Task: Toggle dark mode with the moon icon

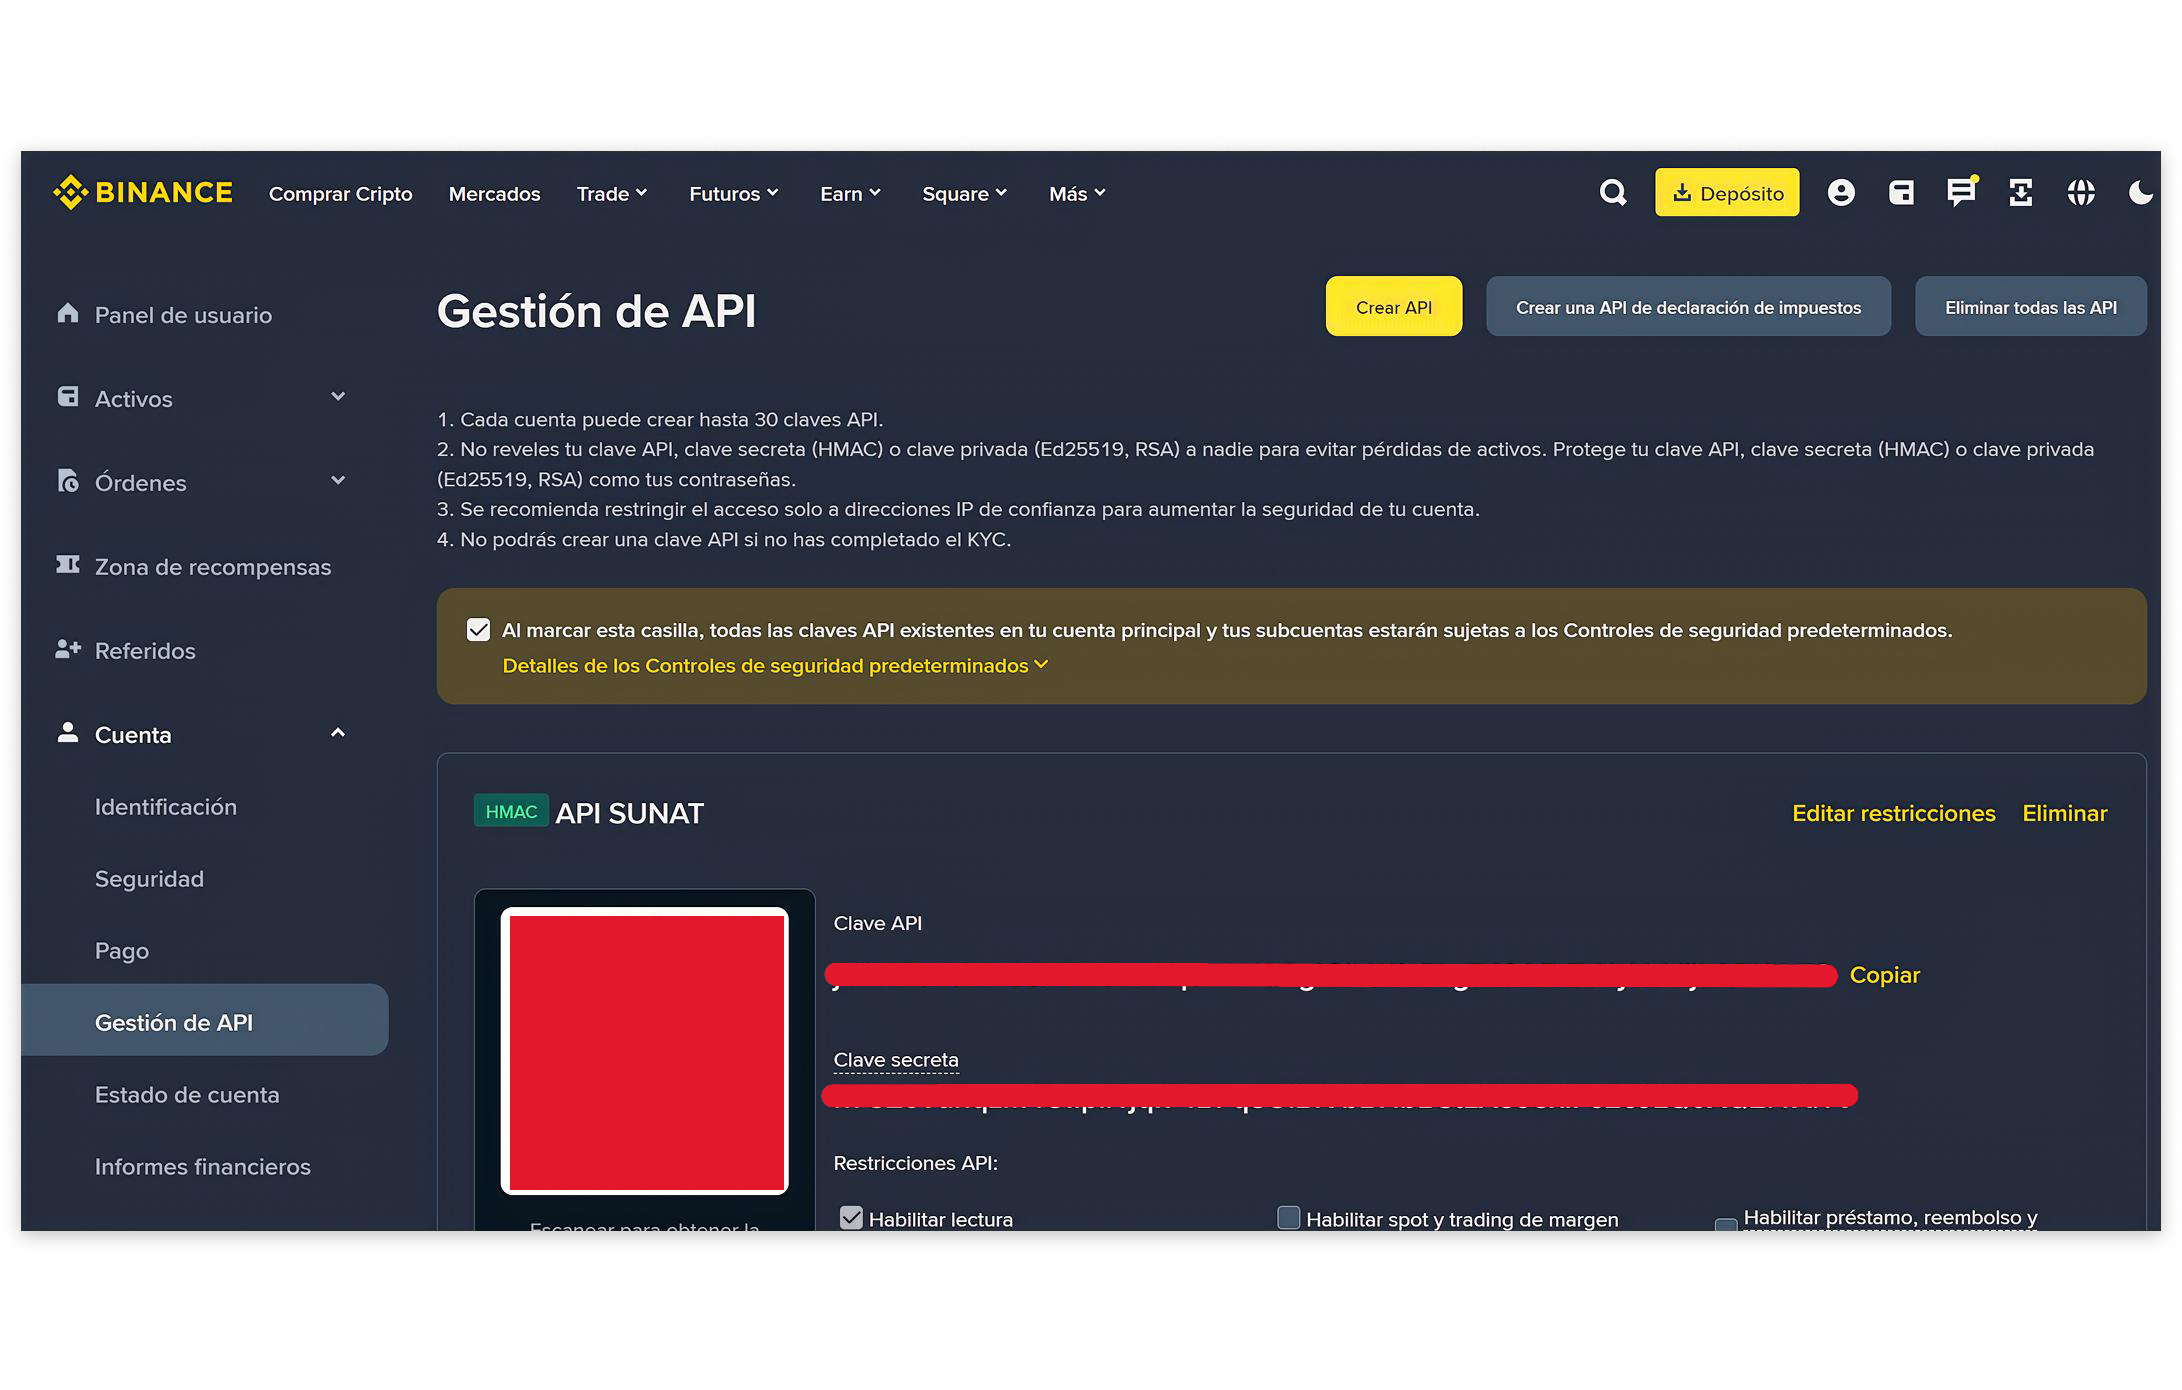Action: coord(2141,192)
